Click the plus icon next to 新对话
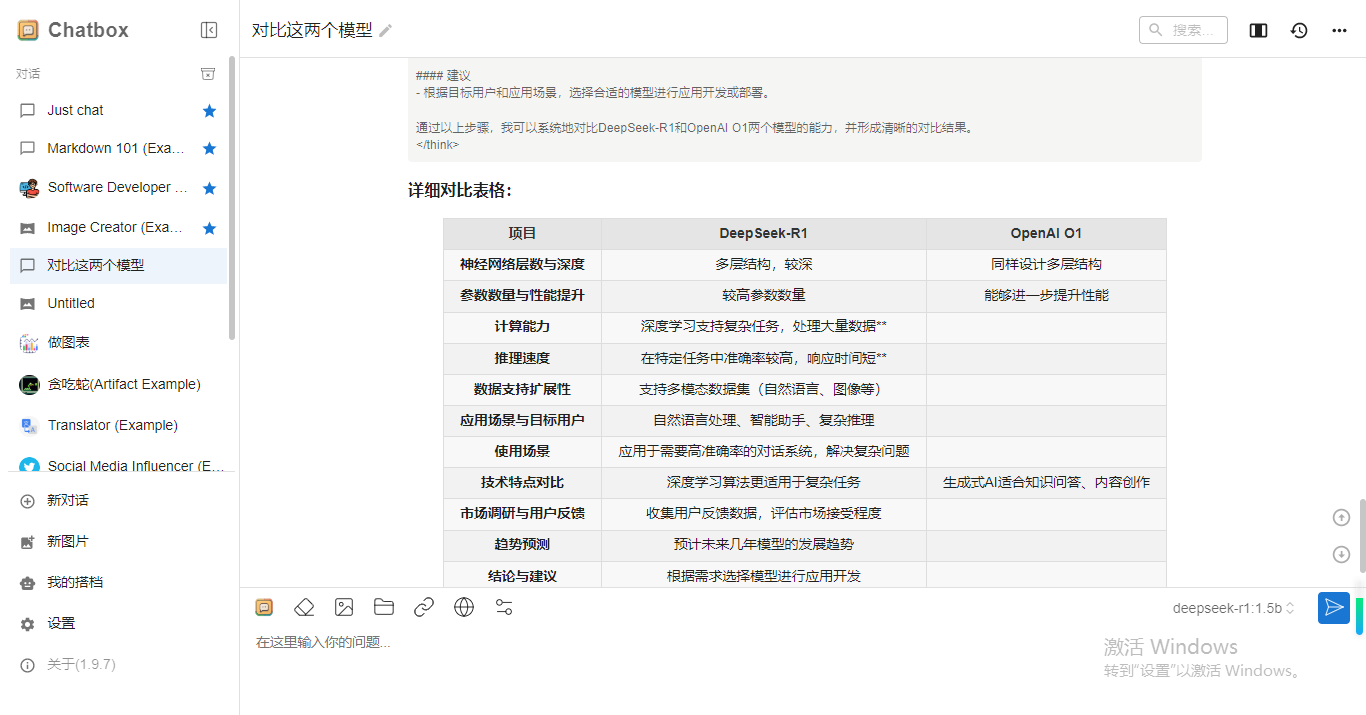This screenshot has width=1366, height=715. [28, 501]
